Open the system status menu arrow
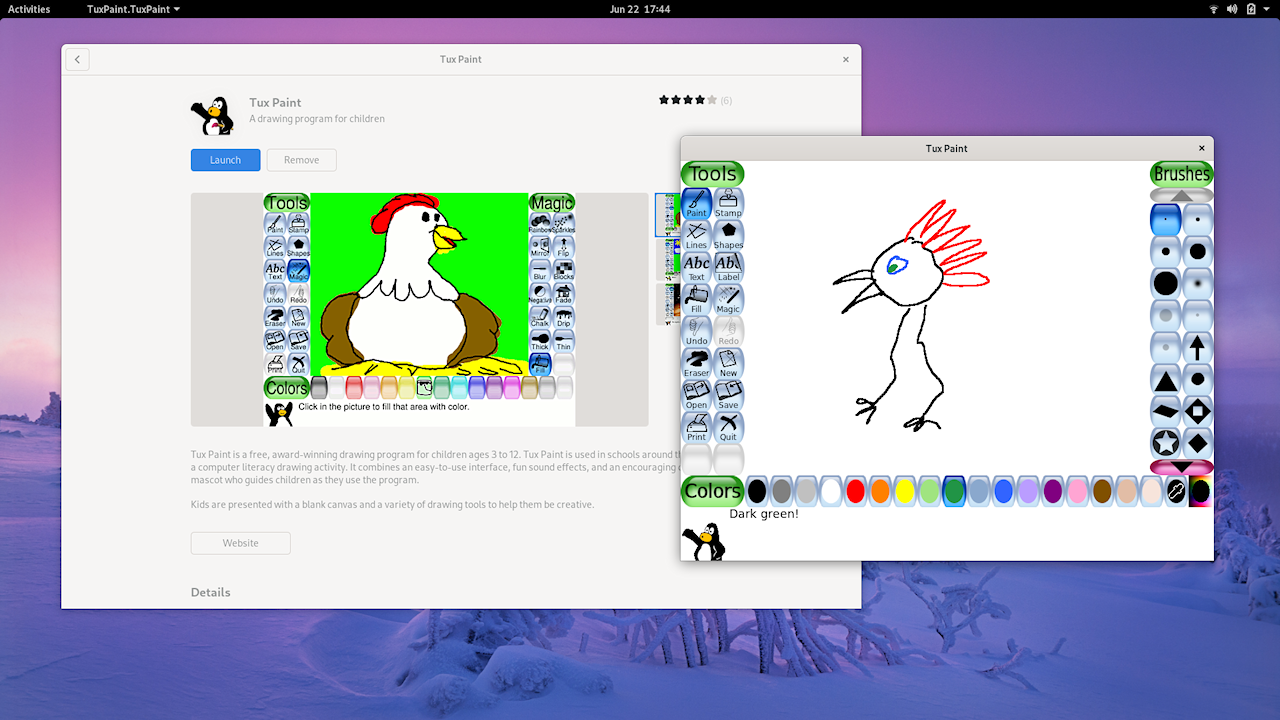The image size is (1280, 720). click(1266, 9)
